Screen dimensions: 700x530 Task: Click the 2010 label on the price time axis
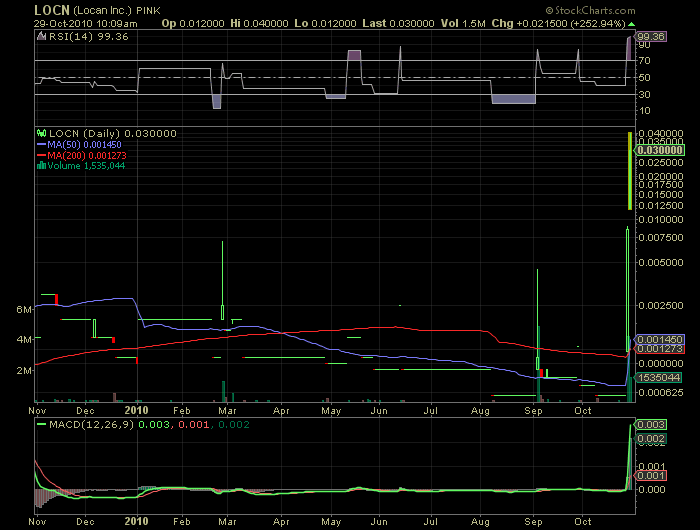pyautogui.click(x=136, y=409)
